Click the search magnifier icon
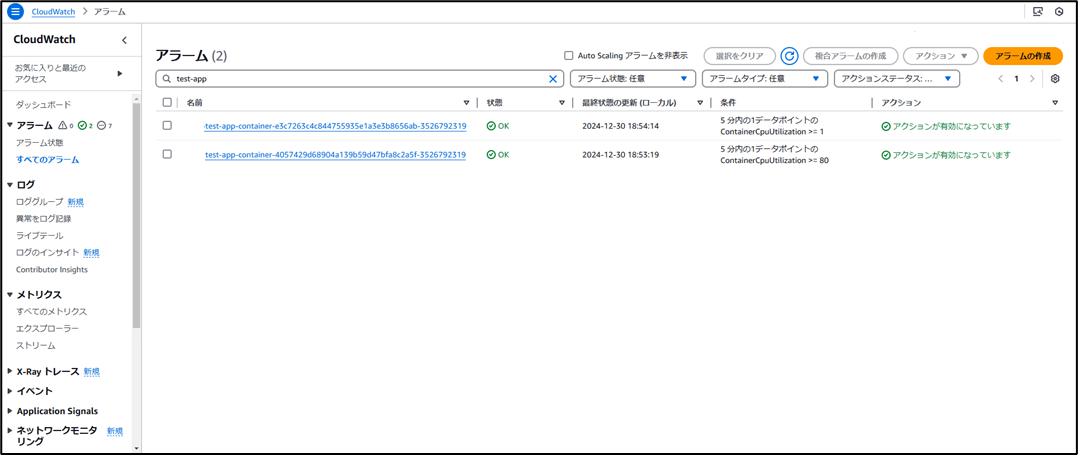This screenshot has width=1078, height=455. (x=166, y=79)
